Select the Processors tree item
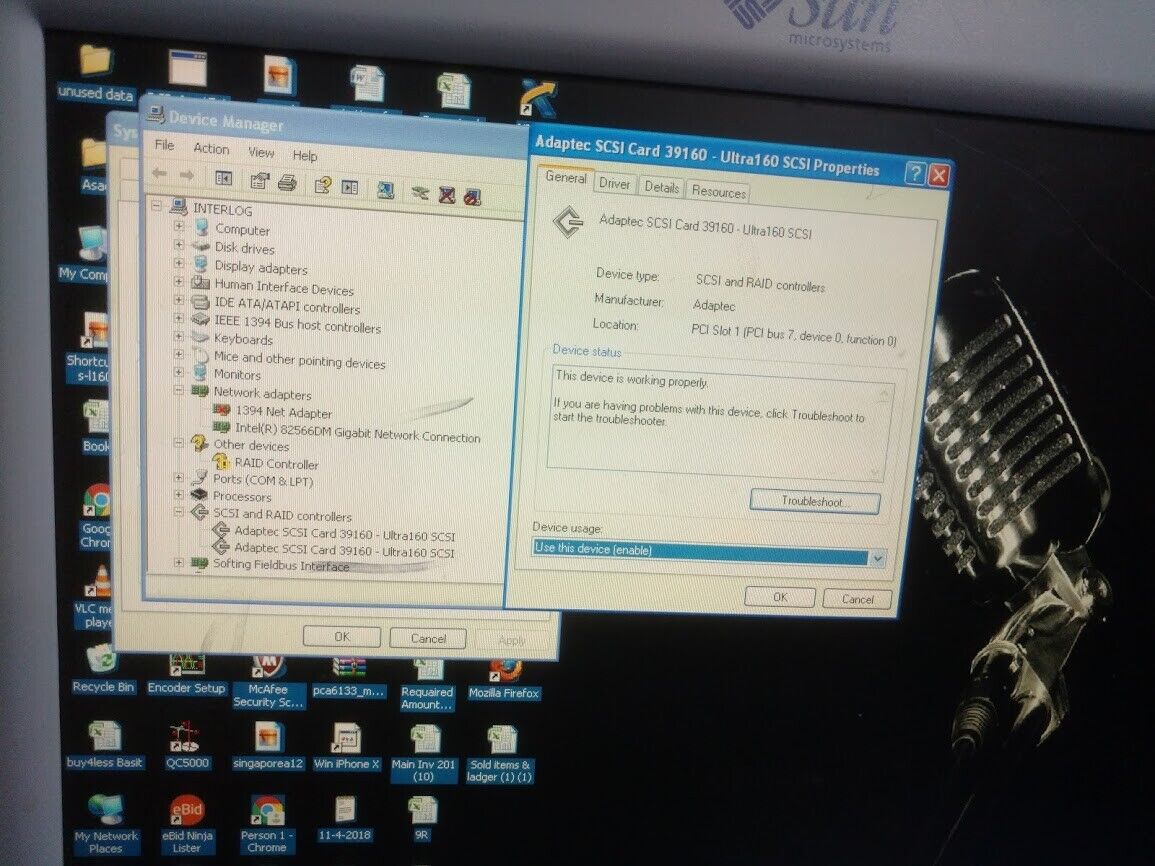The image size is (1155, 866). [x=242, y=496]
